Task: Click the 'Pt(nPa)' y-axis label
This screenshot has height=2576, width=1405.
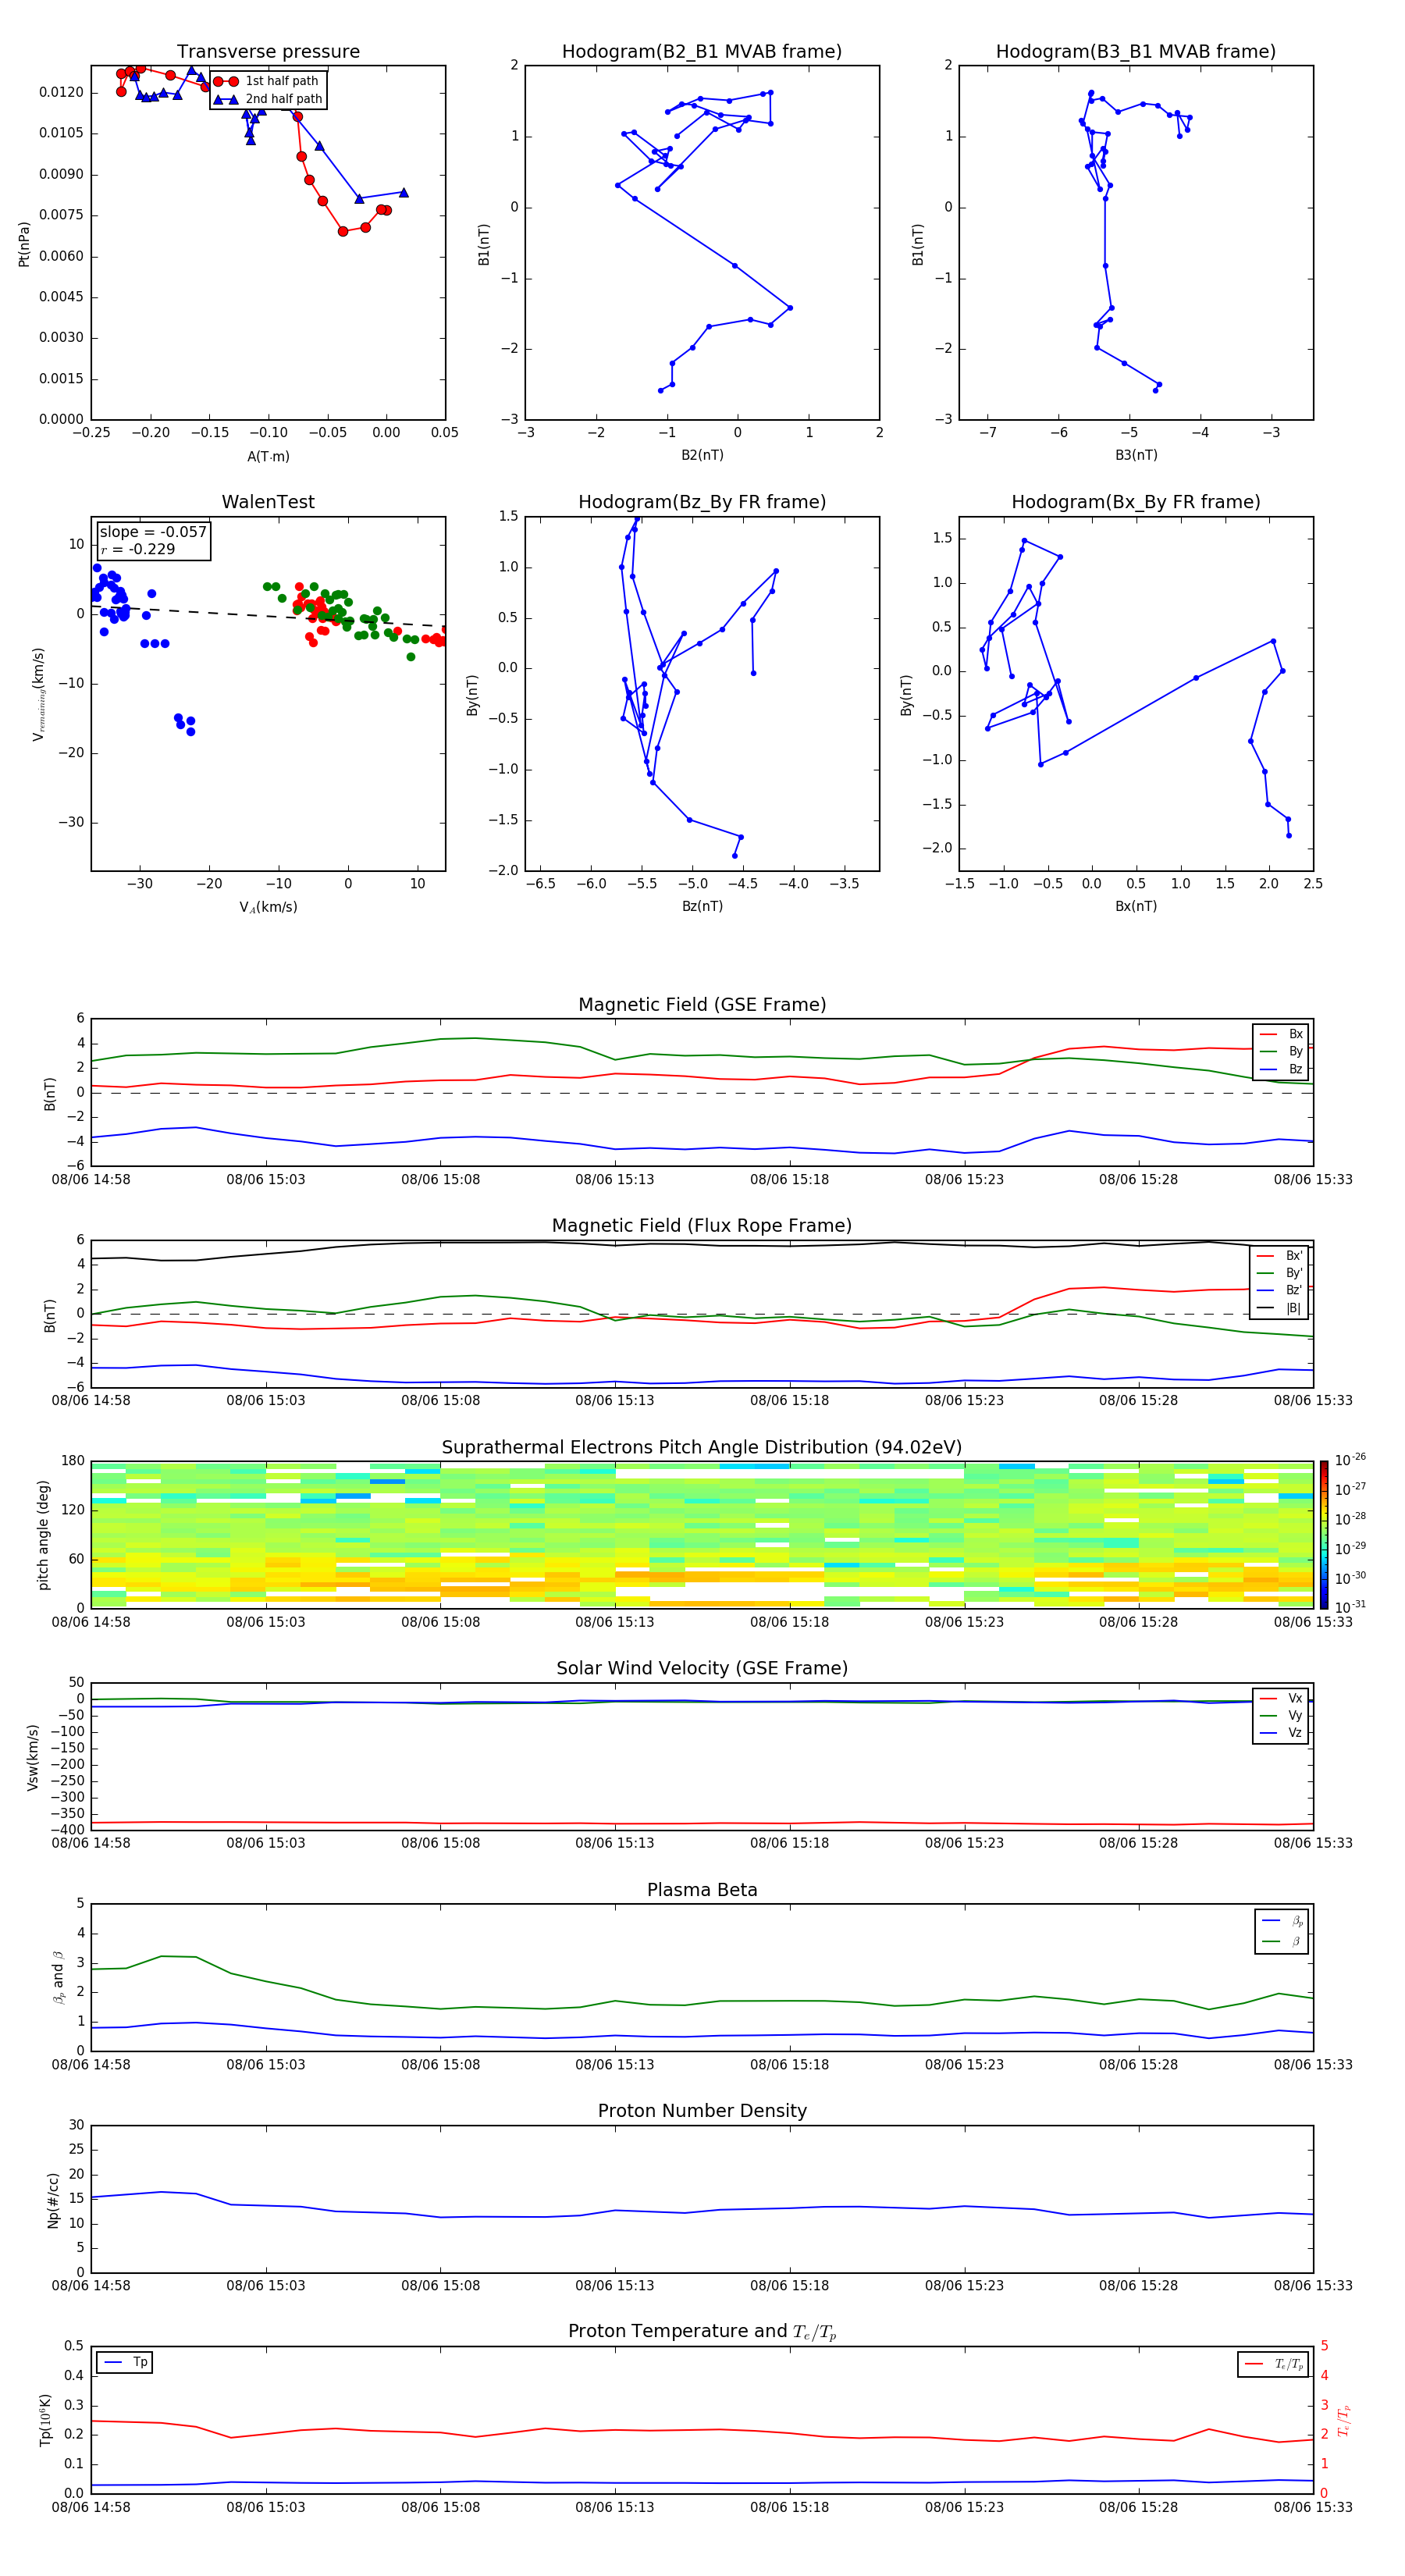Action: [24, 244]
